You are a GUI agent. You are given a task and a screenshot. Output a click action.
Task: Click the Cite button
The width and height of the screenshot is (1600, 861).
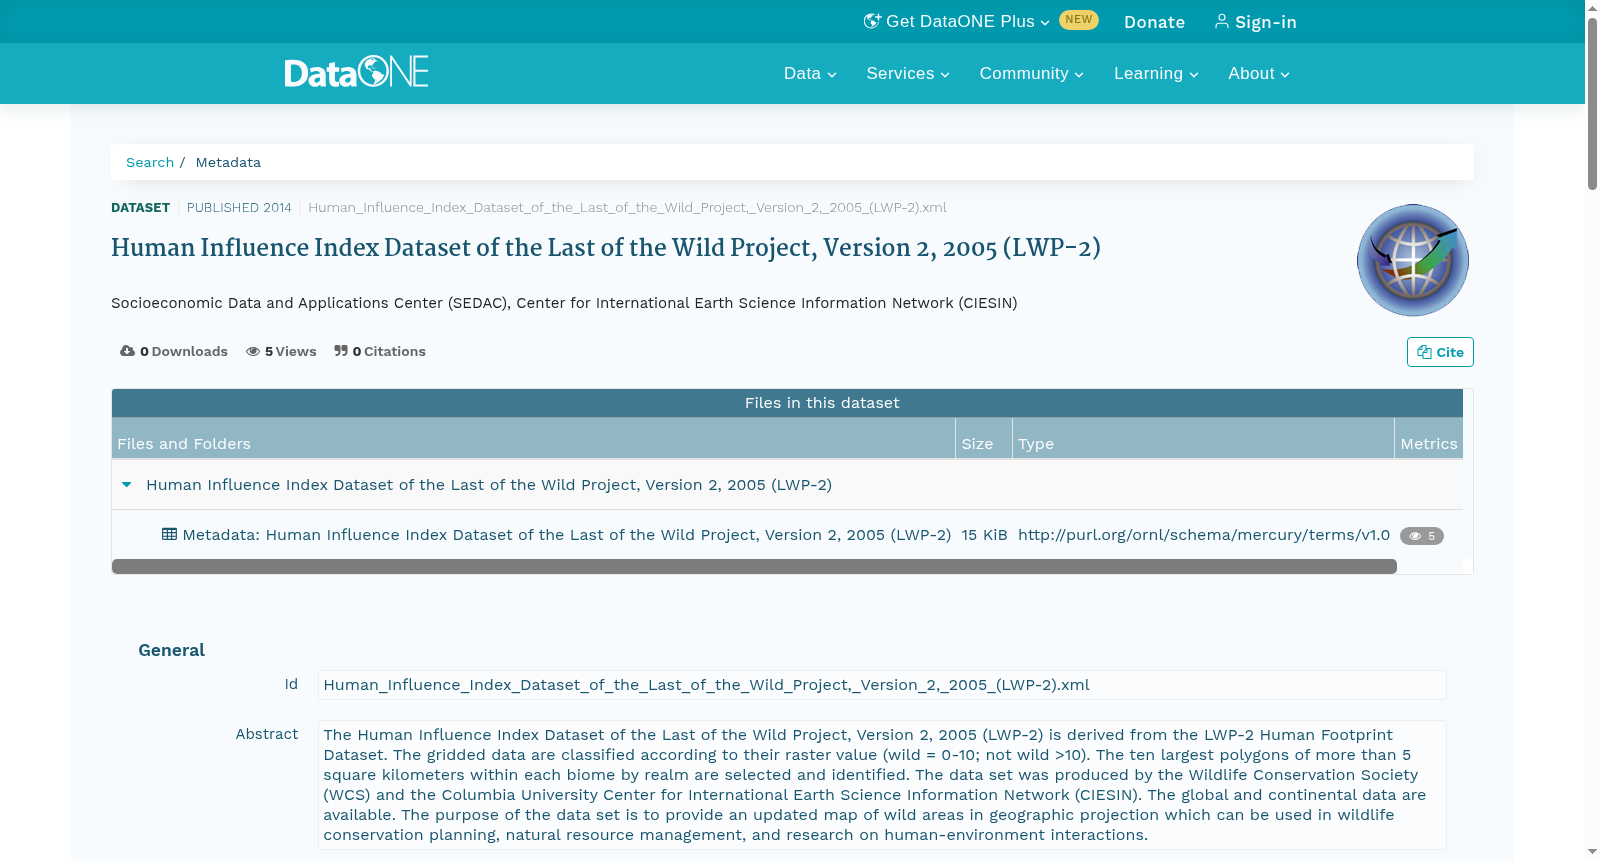(x=1440, y=352)
